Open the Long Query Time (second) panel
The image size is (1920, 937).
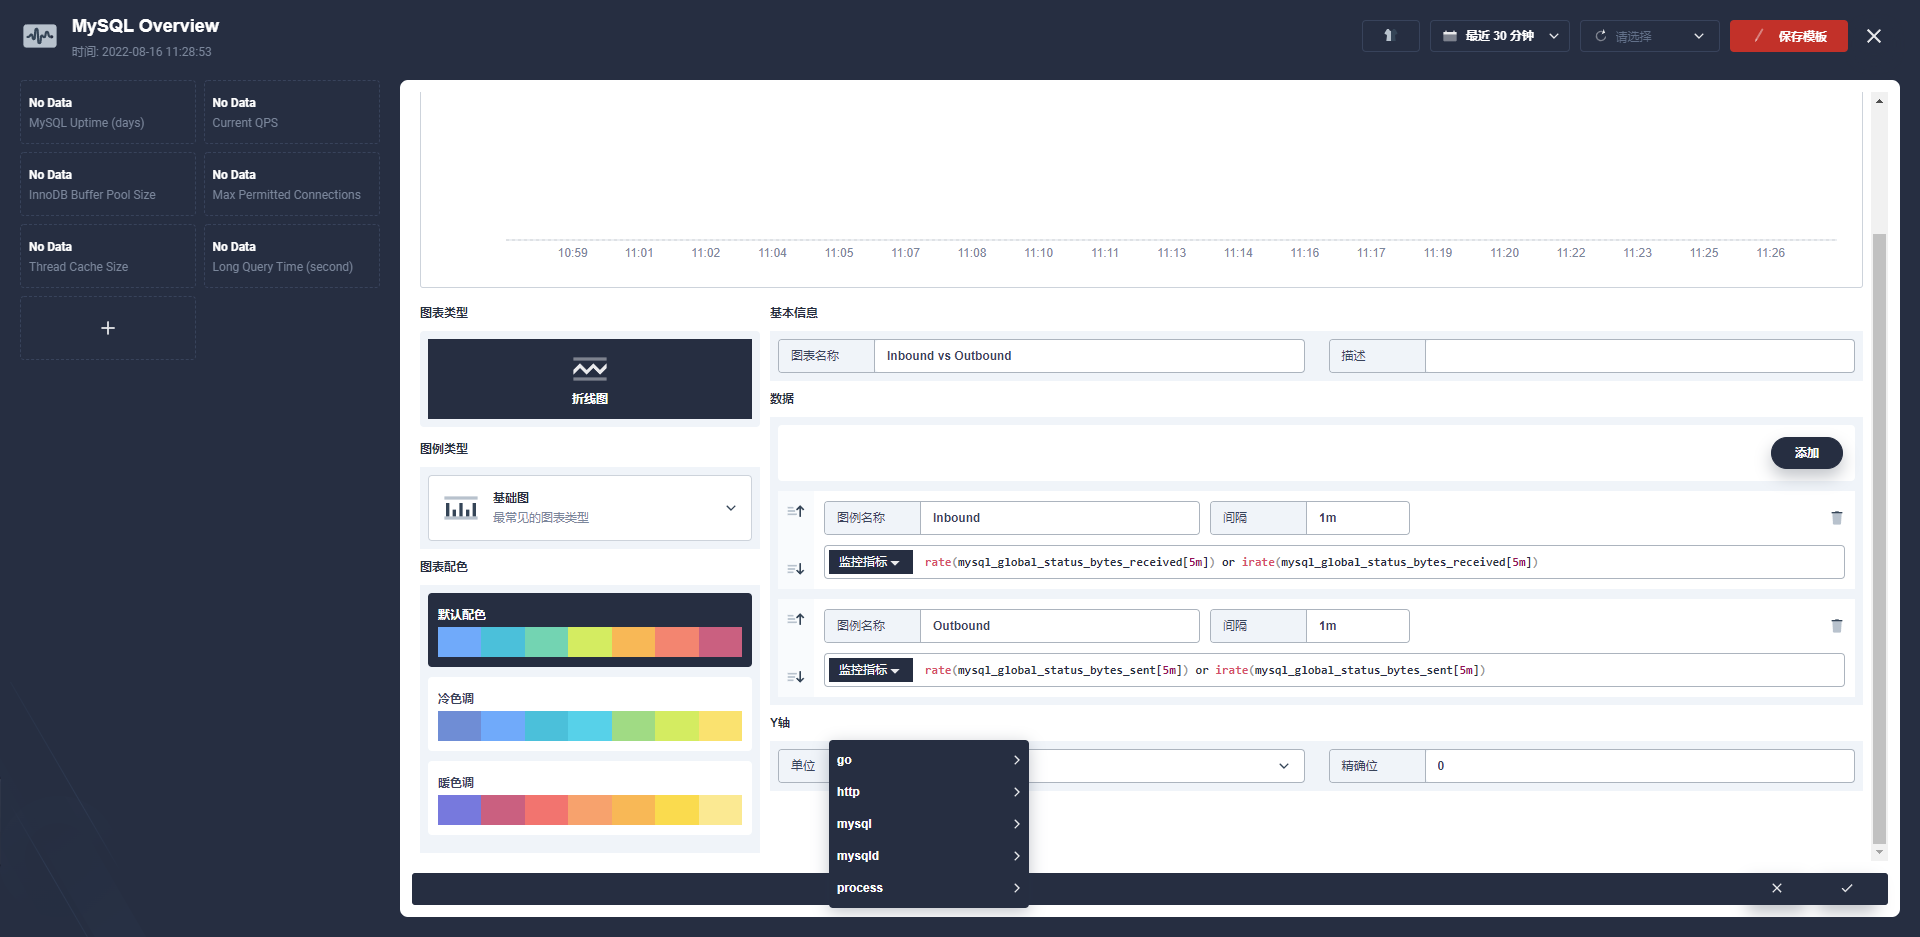(x=292, y=256)
